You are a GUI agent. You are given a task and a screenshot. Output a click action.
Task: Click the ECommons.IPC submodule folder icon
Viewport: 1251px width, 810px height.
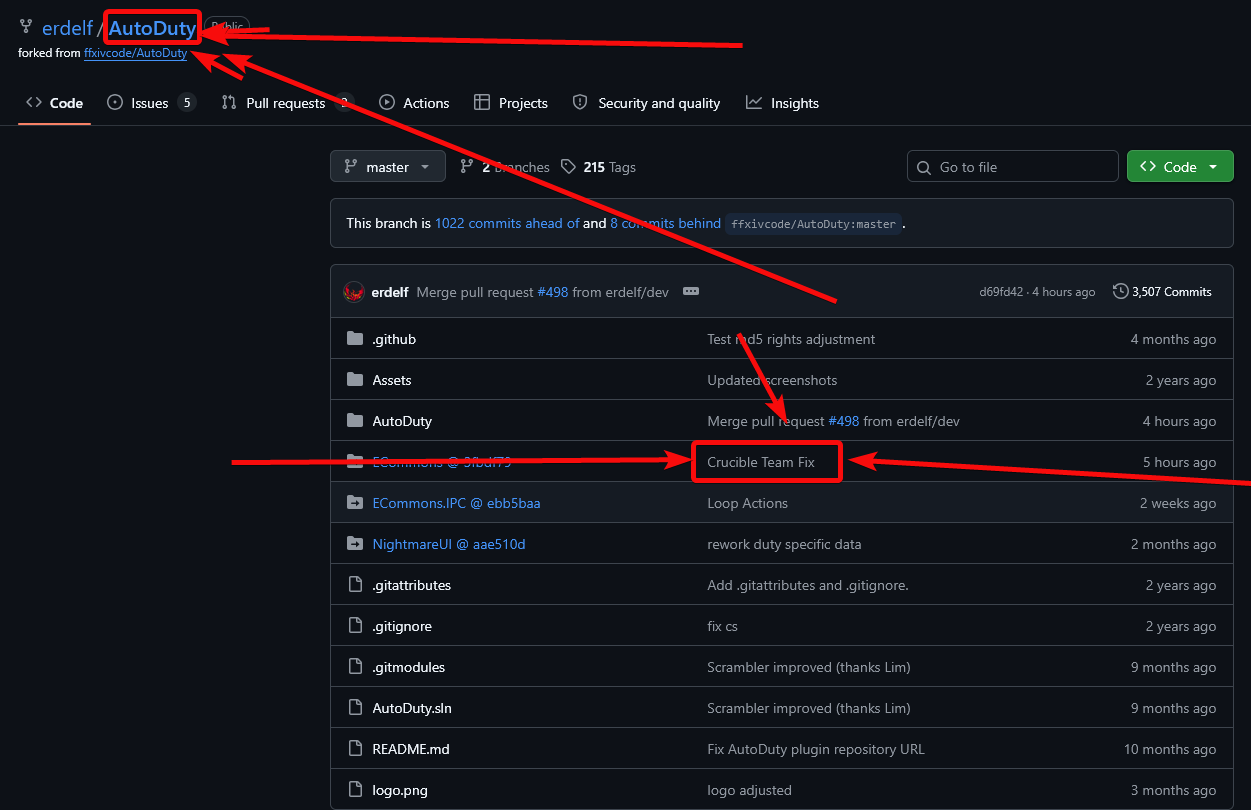coord(354,503)
